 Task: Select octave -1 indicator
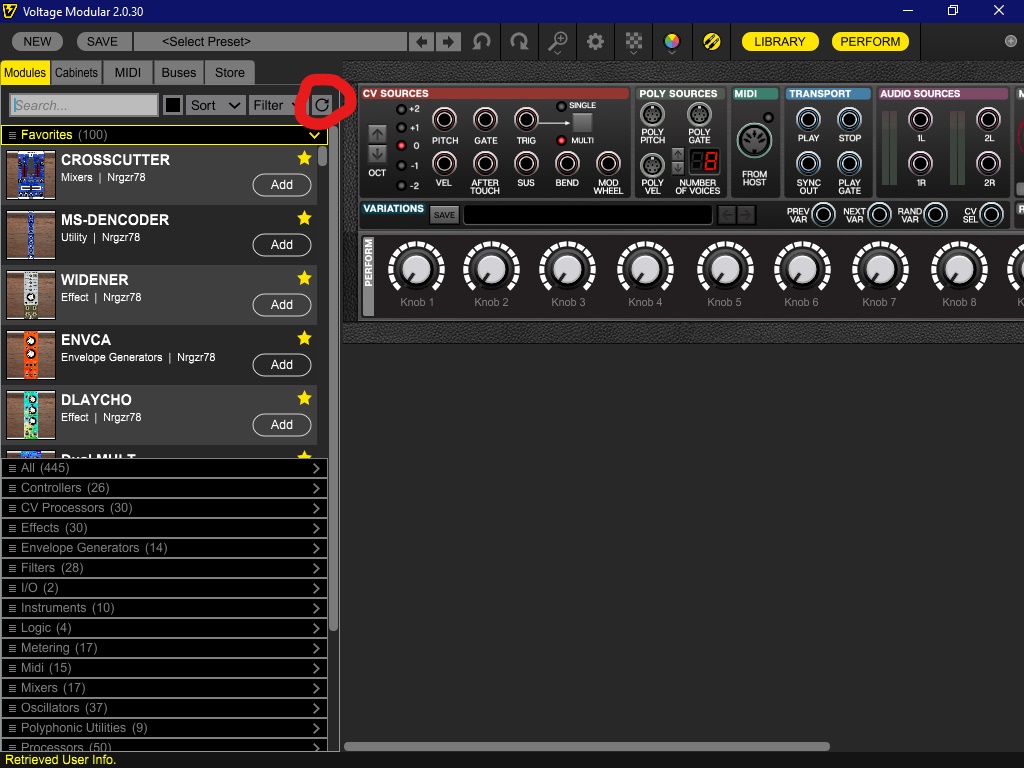coord(402,166)
